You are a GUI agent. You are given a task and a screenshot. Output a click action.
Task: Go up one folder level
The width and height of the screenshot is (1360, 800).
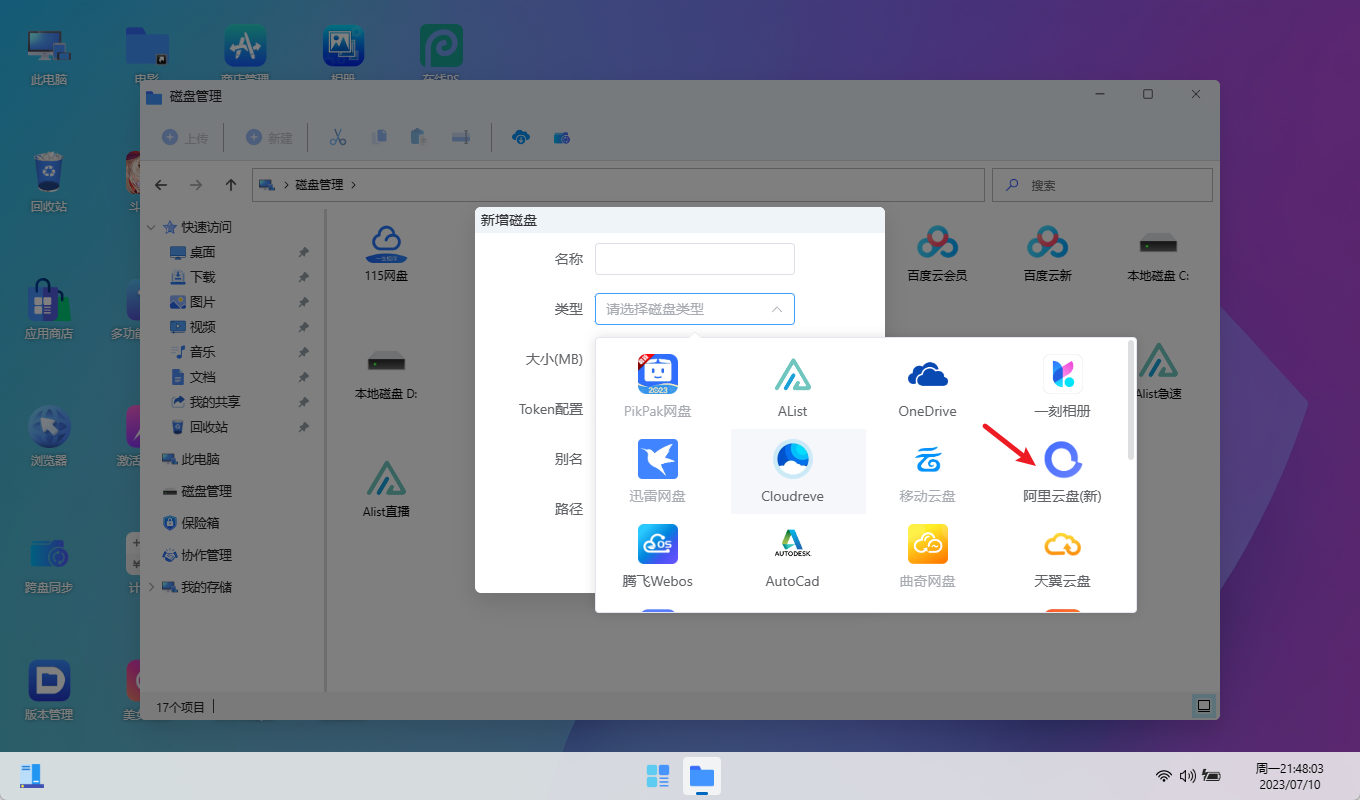point(231,185)
